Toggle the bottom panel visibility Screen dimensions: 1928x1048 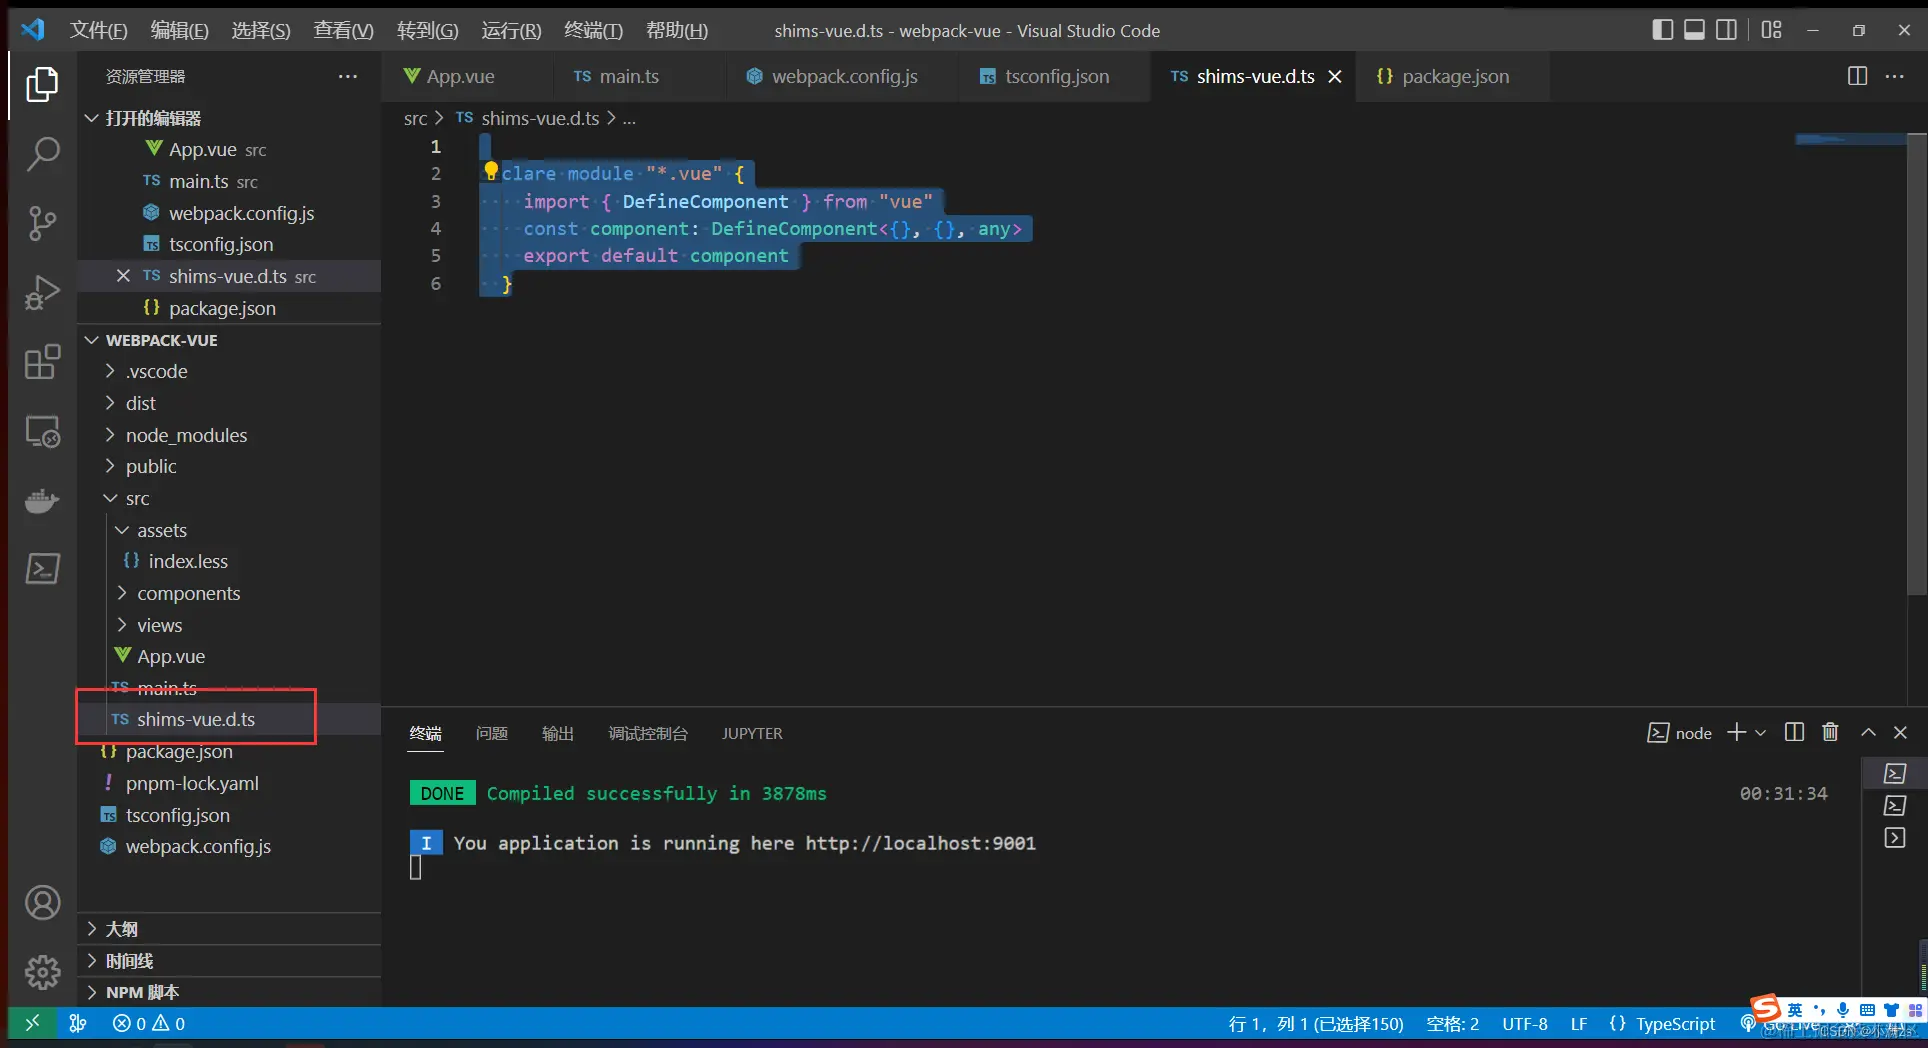pyautogui.click(x=1694, y=30)
